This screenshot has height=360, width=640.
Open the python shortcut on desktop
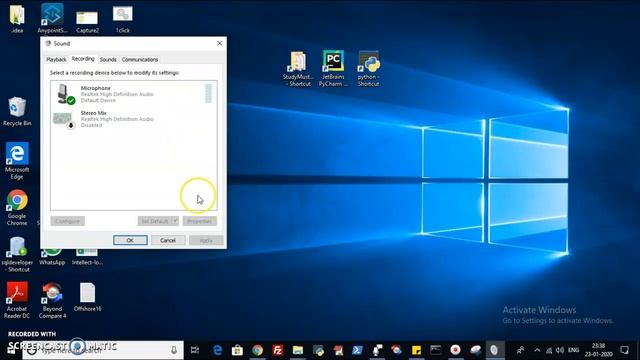click(368, 69)
